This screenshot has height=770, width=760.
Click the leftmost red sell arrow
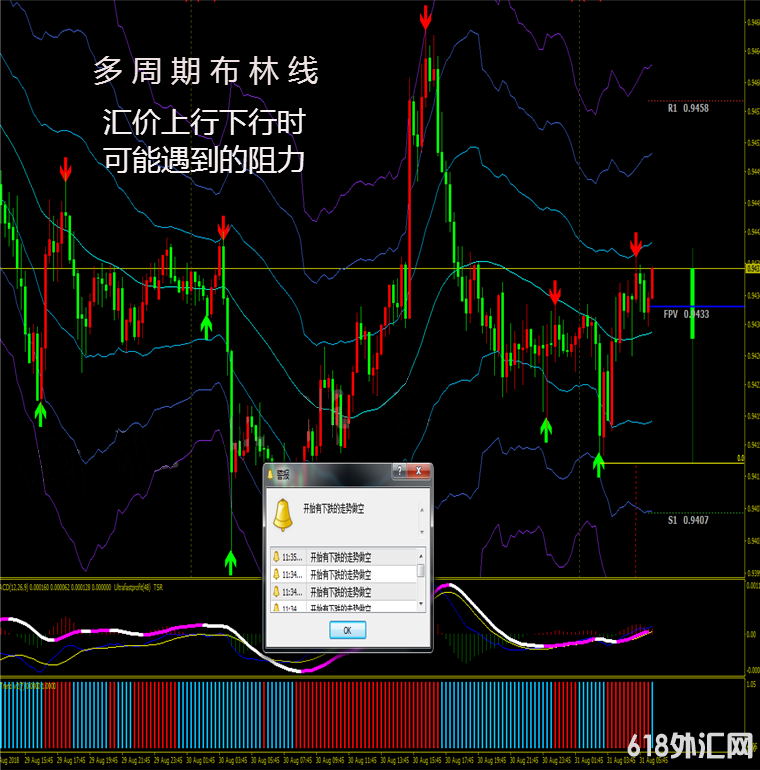coord(65,170)
